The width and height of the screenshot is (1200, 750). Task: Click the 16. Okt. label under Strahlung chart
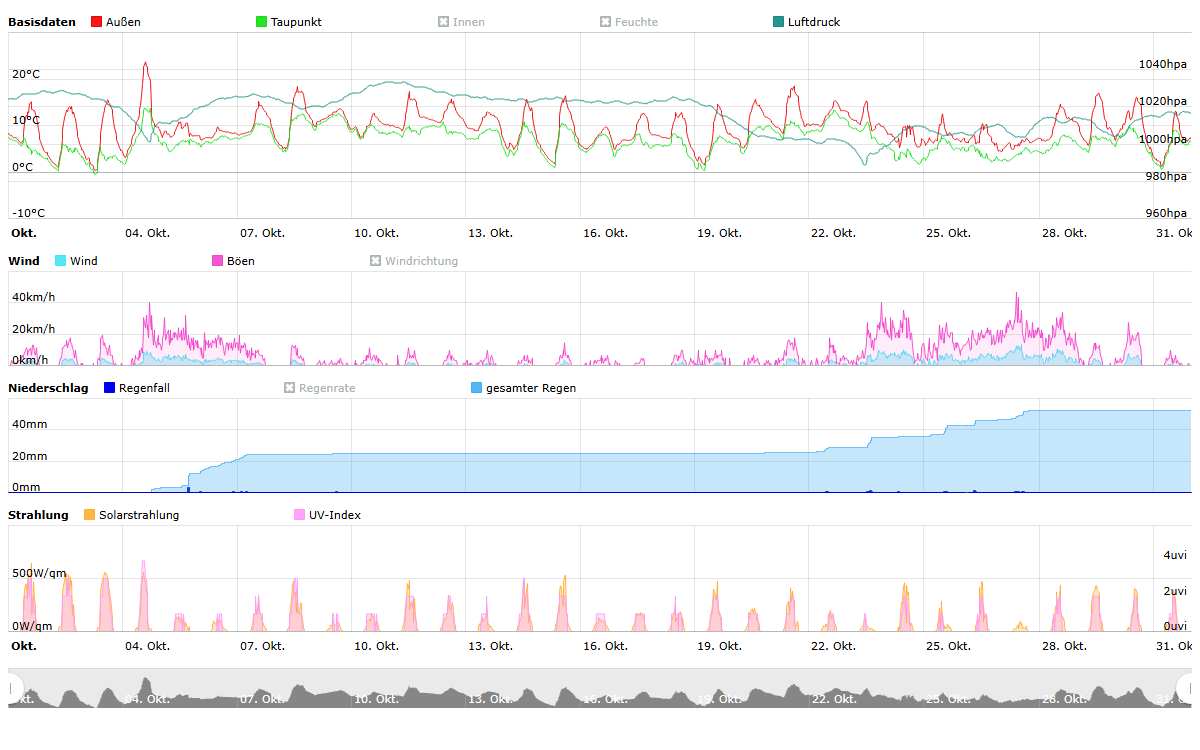605,646
